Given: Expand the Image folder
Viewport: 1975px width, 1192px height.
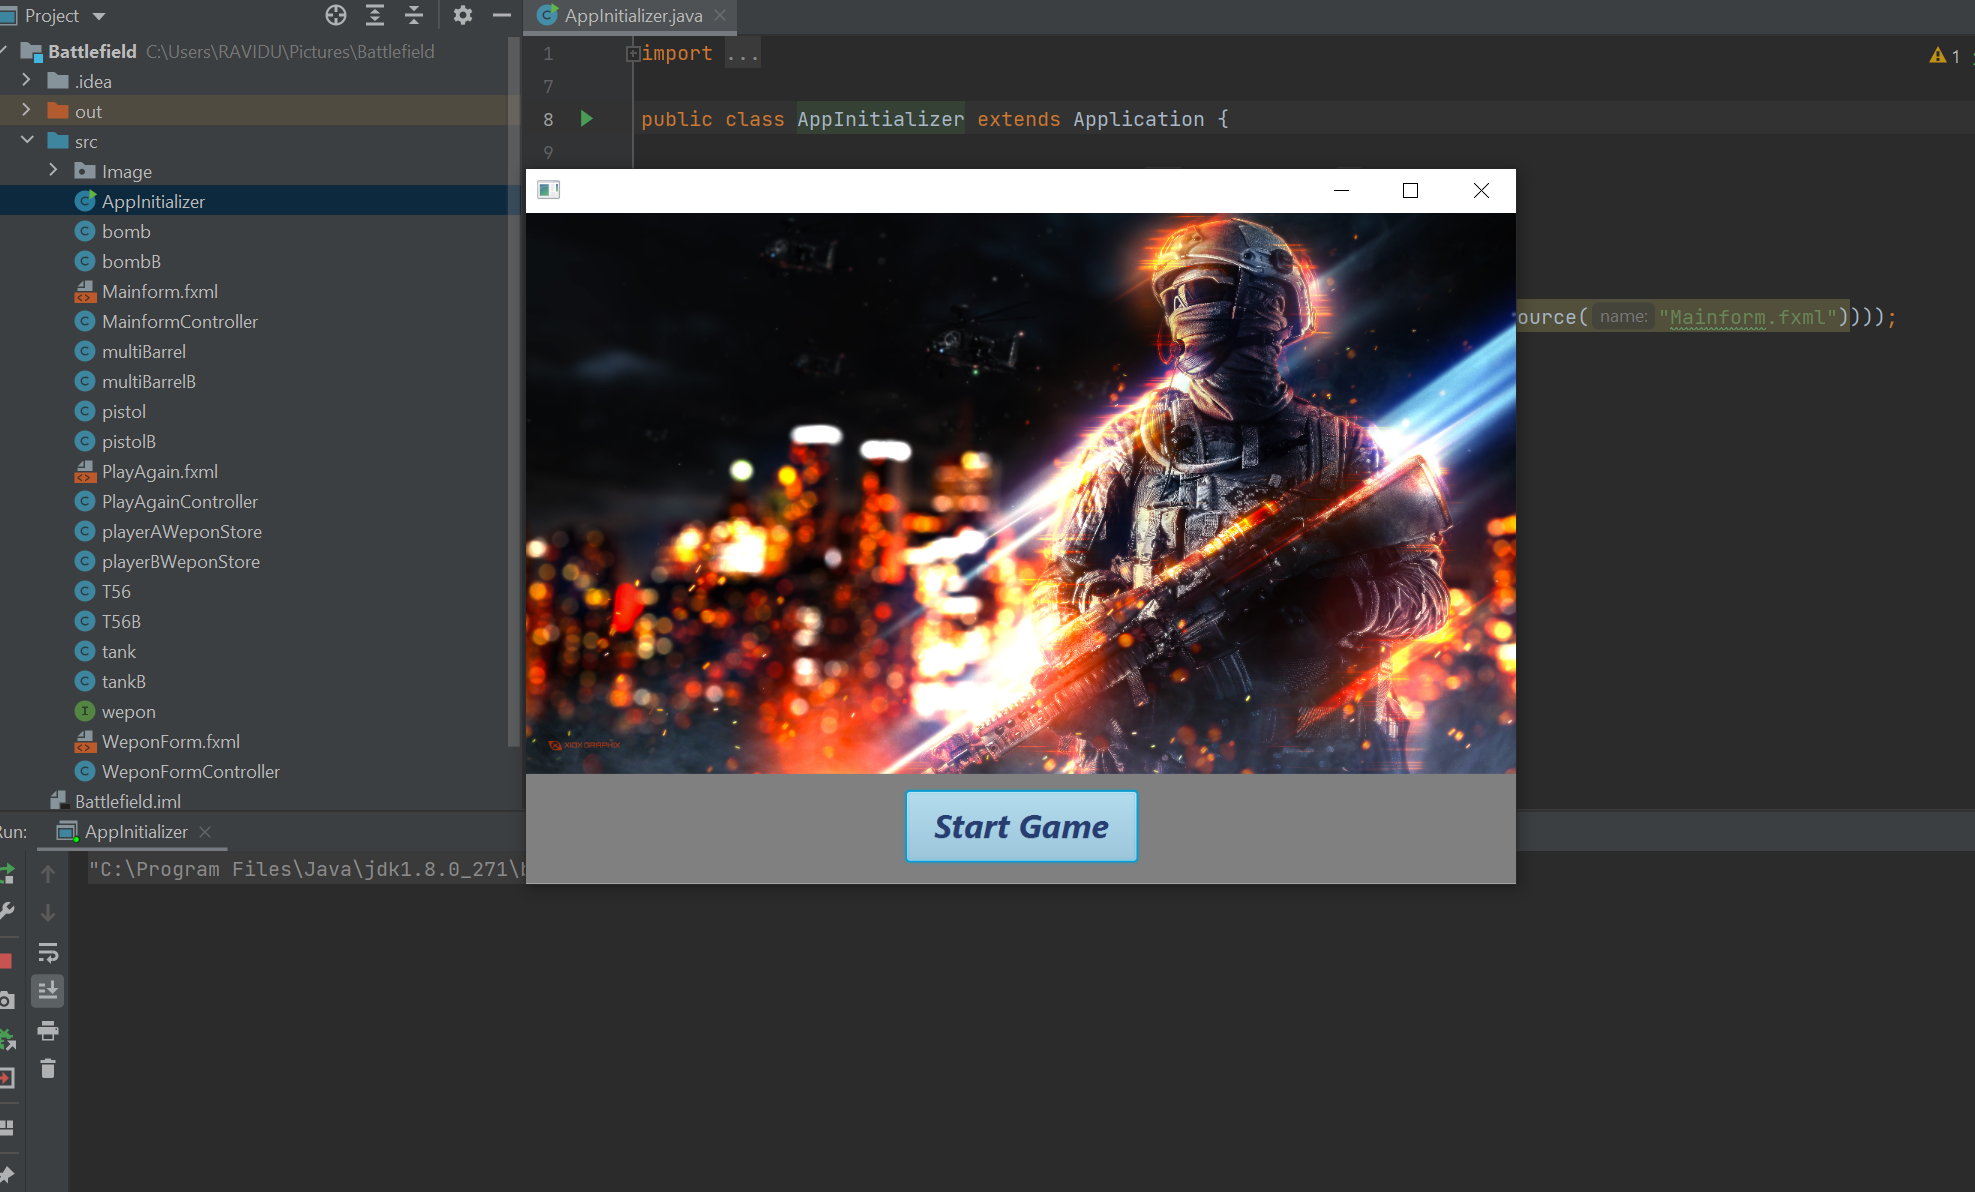Looking at the screenshot, I should tap(53, 171).
